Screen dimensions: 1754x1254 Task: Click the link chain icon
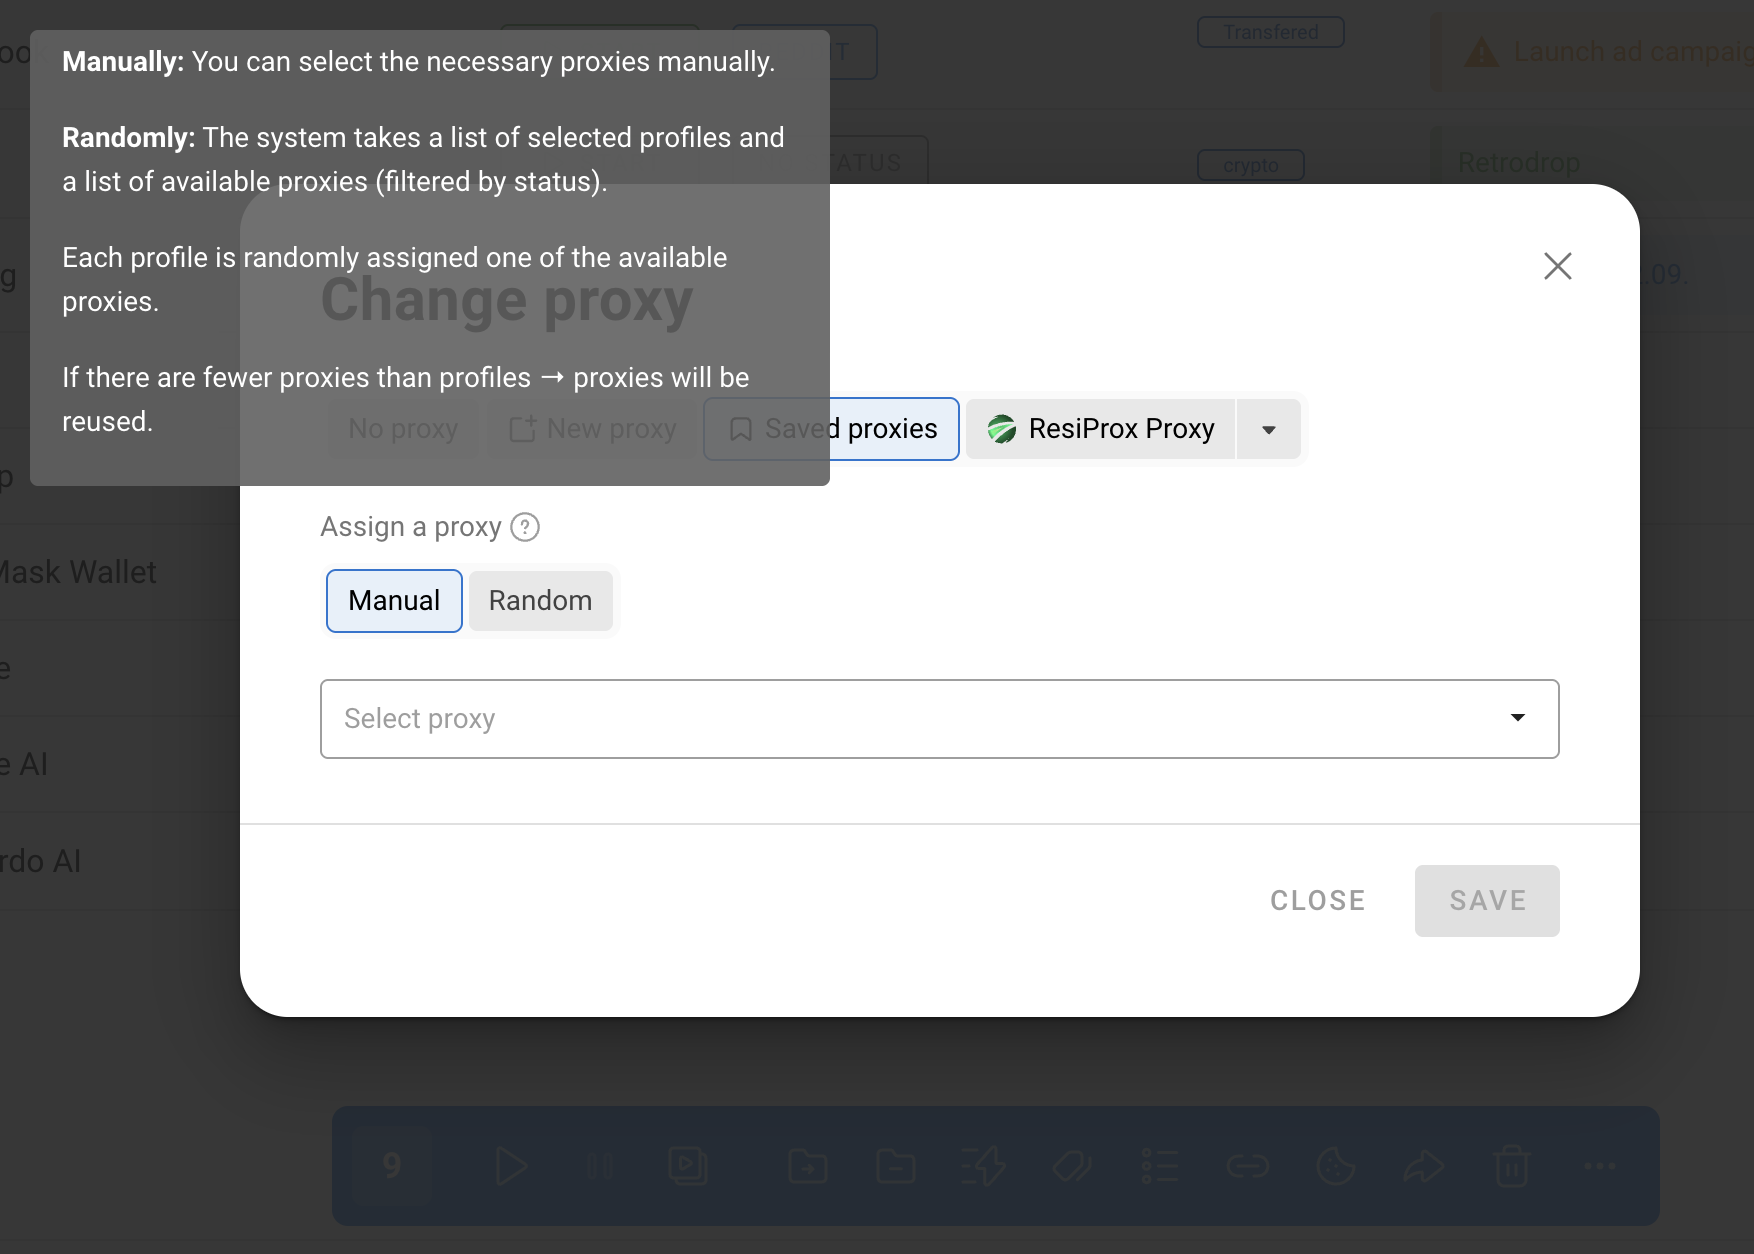click(x=1247, y=1166)
